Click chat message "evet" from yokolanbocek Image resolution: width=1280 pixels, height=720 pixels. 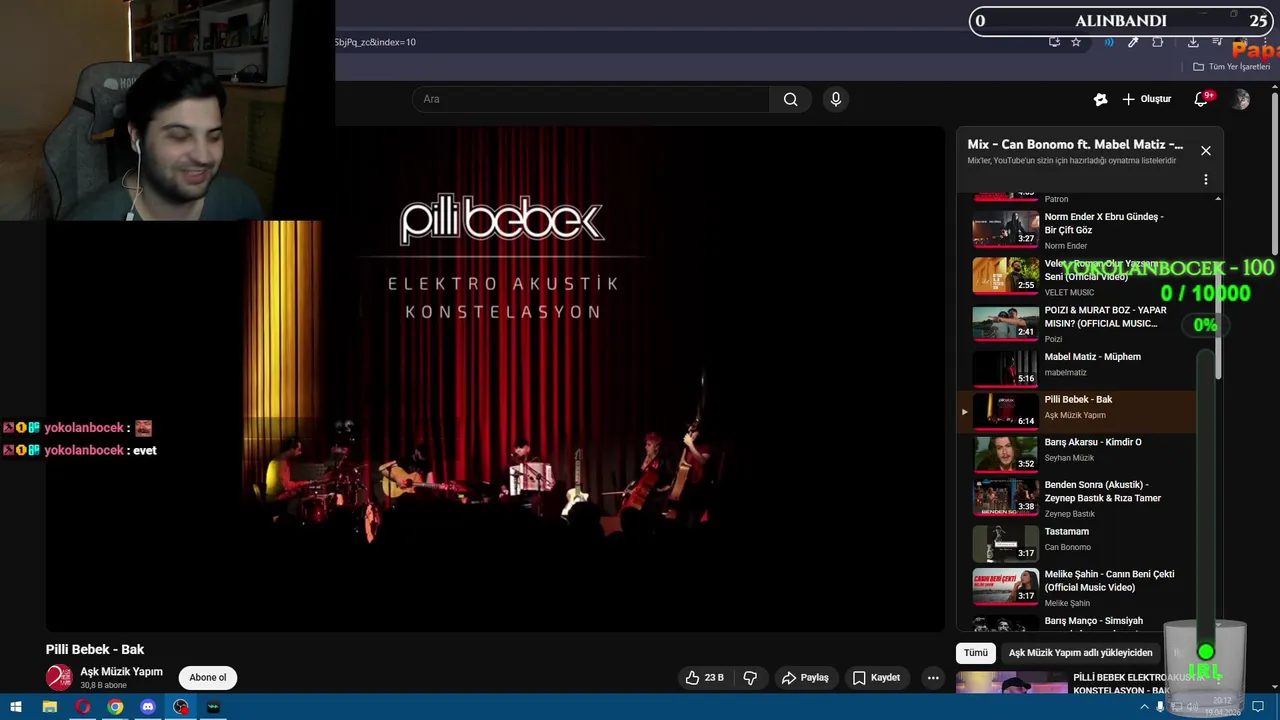[145, 450]
